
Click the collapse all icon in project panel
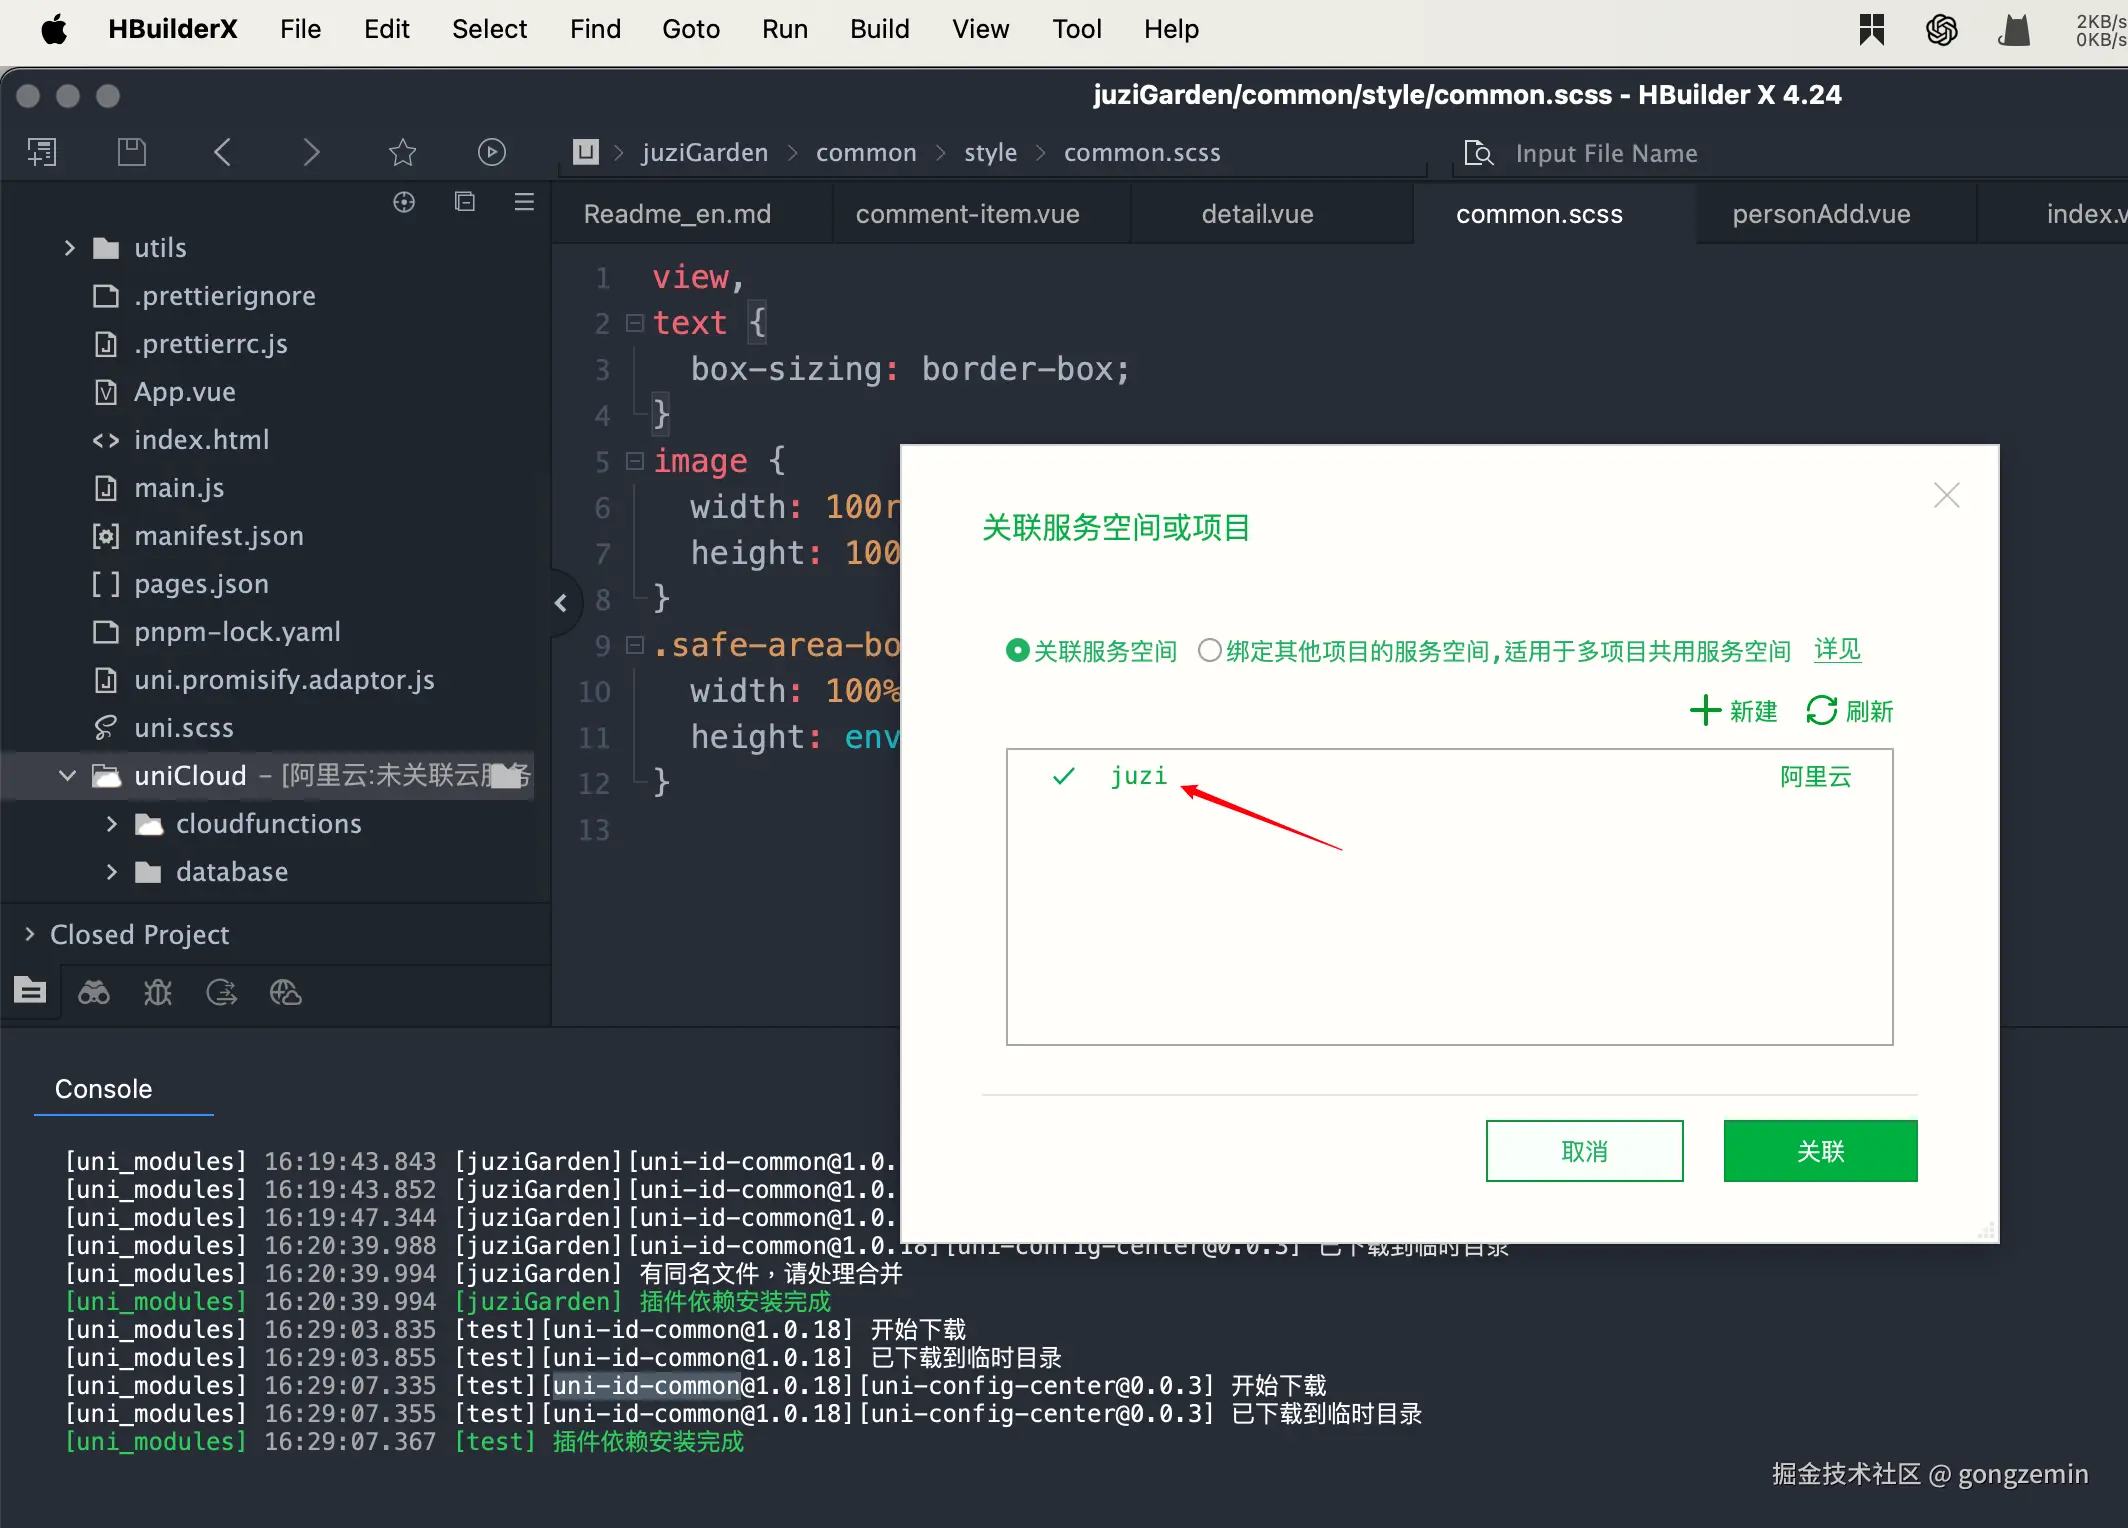(x=465, y=202)
